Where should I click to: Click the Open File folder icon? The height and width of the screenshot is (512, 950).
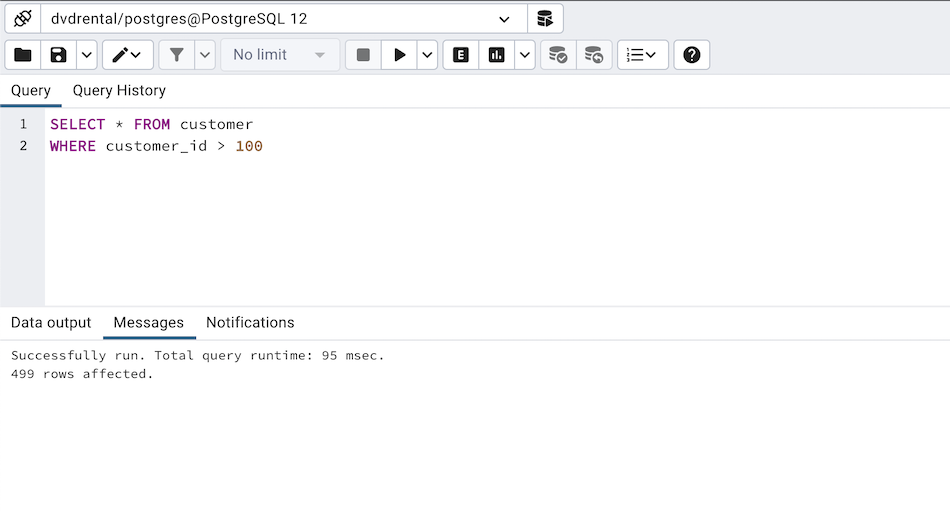coord(23,55)
